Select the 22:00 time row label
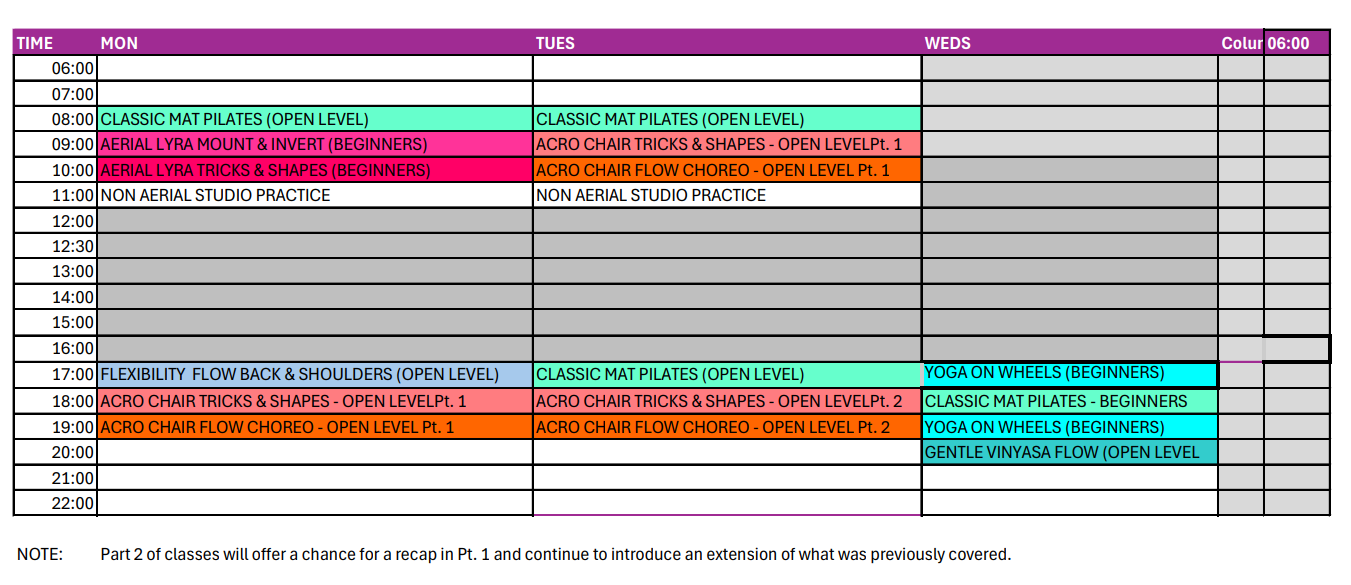1351x585 pixels. click(x=55, y=503)
